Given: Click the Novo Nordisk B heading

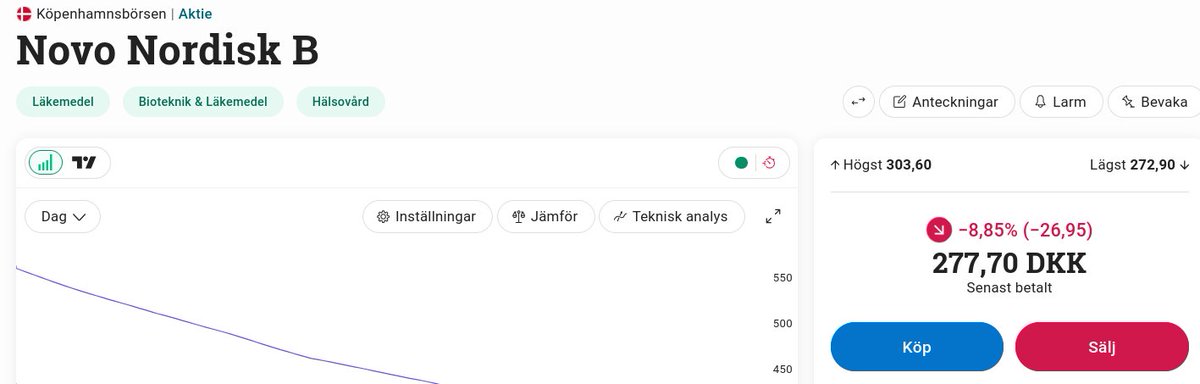Looking at the screenshot, I should pyautogui.click(x=167, y=51).
